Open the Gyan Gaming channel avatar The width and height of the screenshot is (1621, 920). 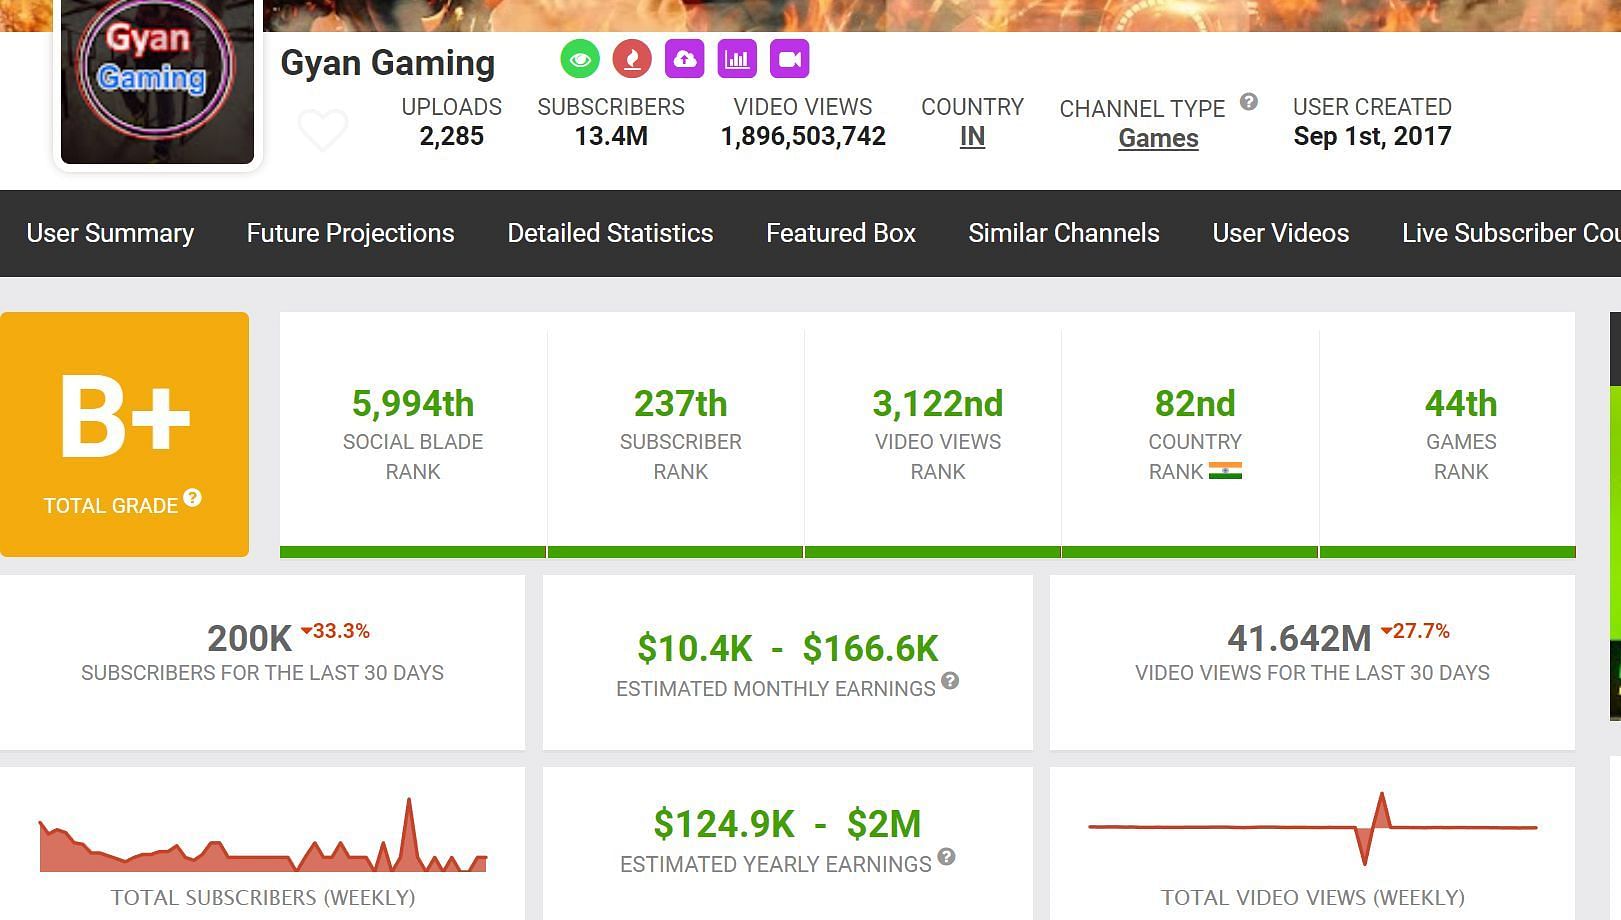157,82
